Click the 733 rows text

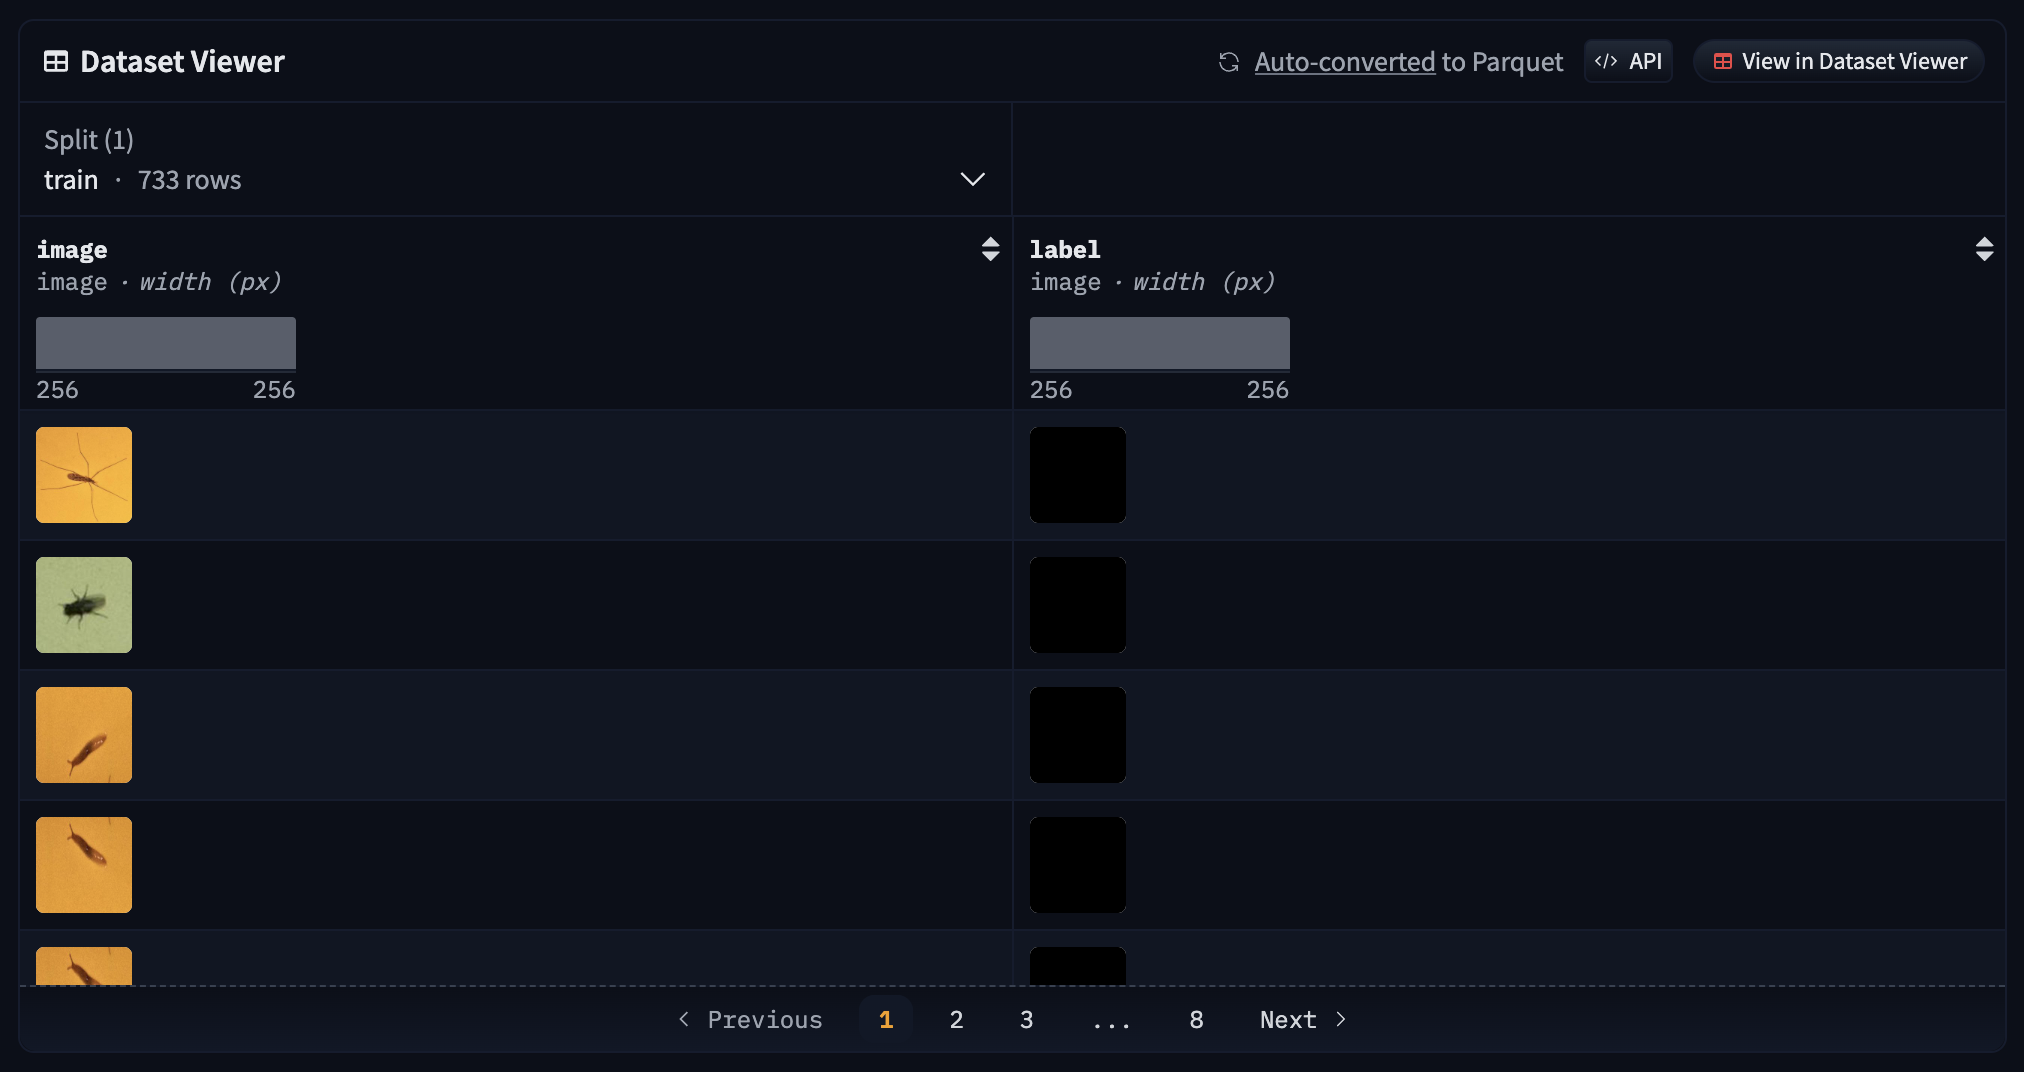(189, 180)
